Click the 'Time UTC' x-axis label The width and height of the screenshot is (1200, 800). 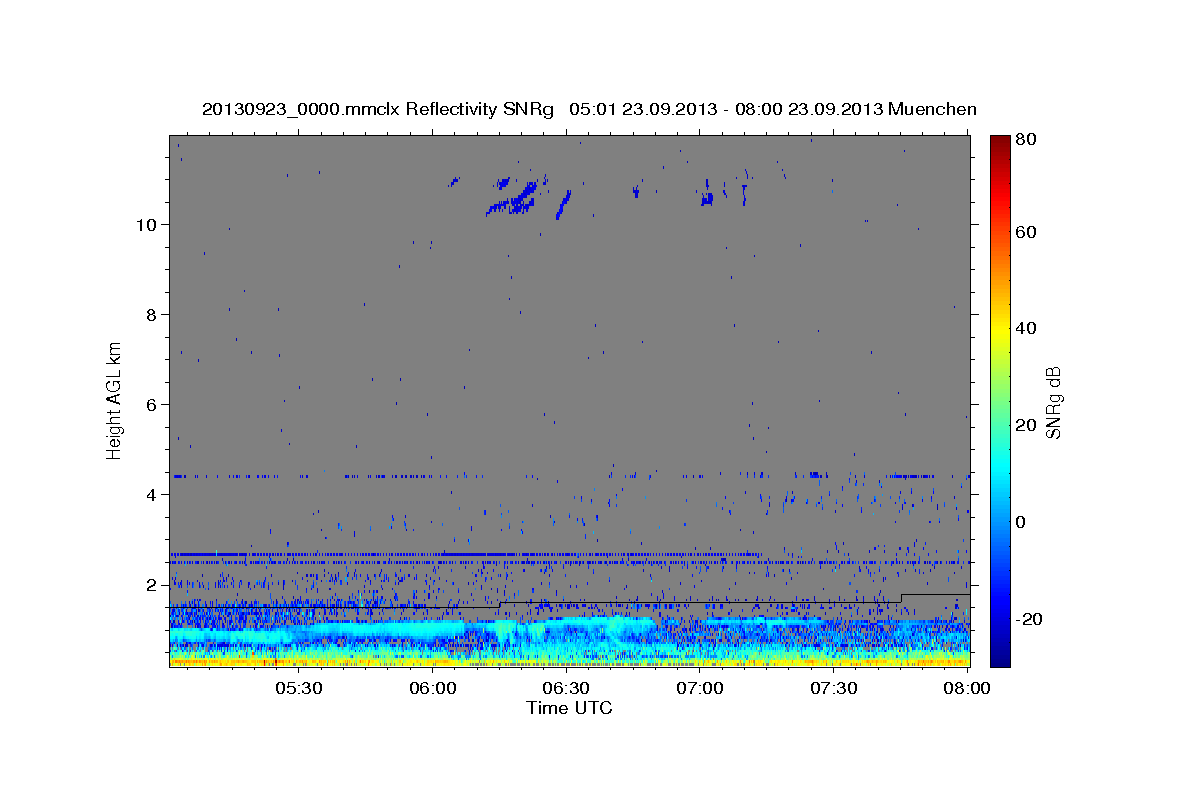(x=569, y=708)
